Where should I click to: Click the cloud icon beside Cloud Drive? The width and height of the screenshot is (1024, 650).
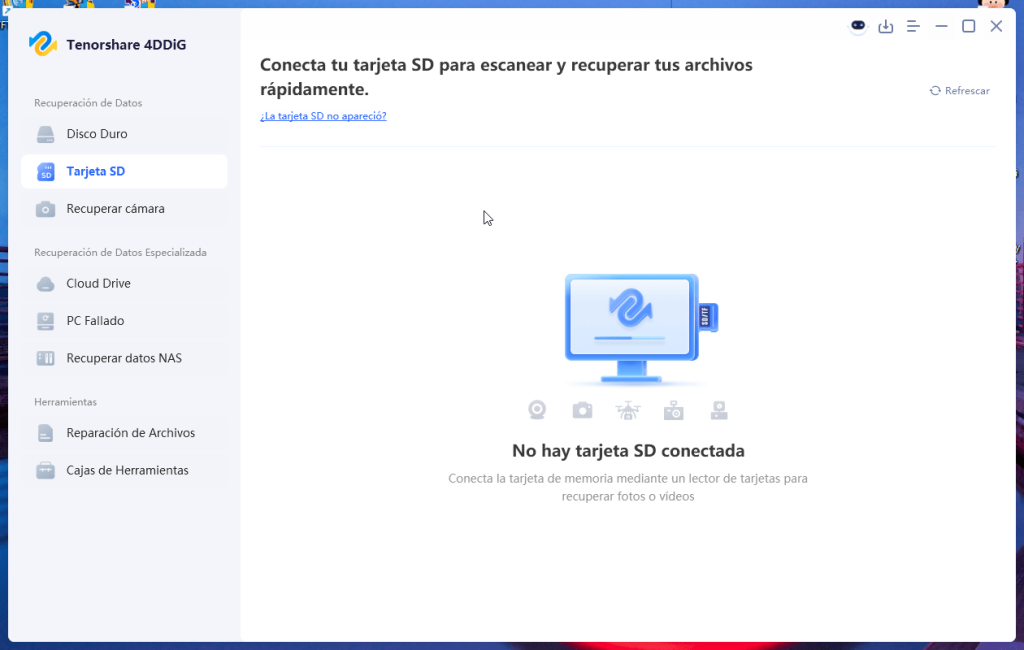[x=45, y=284]
